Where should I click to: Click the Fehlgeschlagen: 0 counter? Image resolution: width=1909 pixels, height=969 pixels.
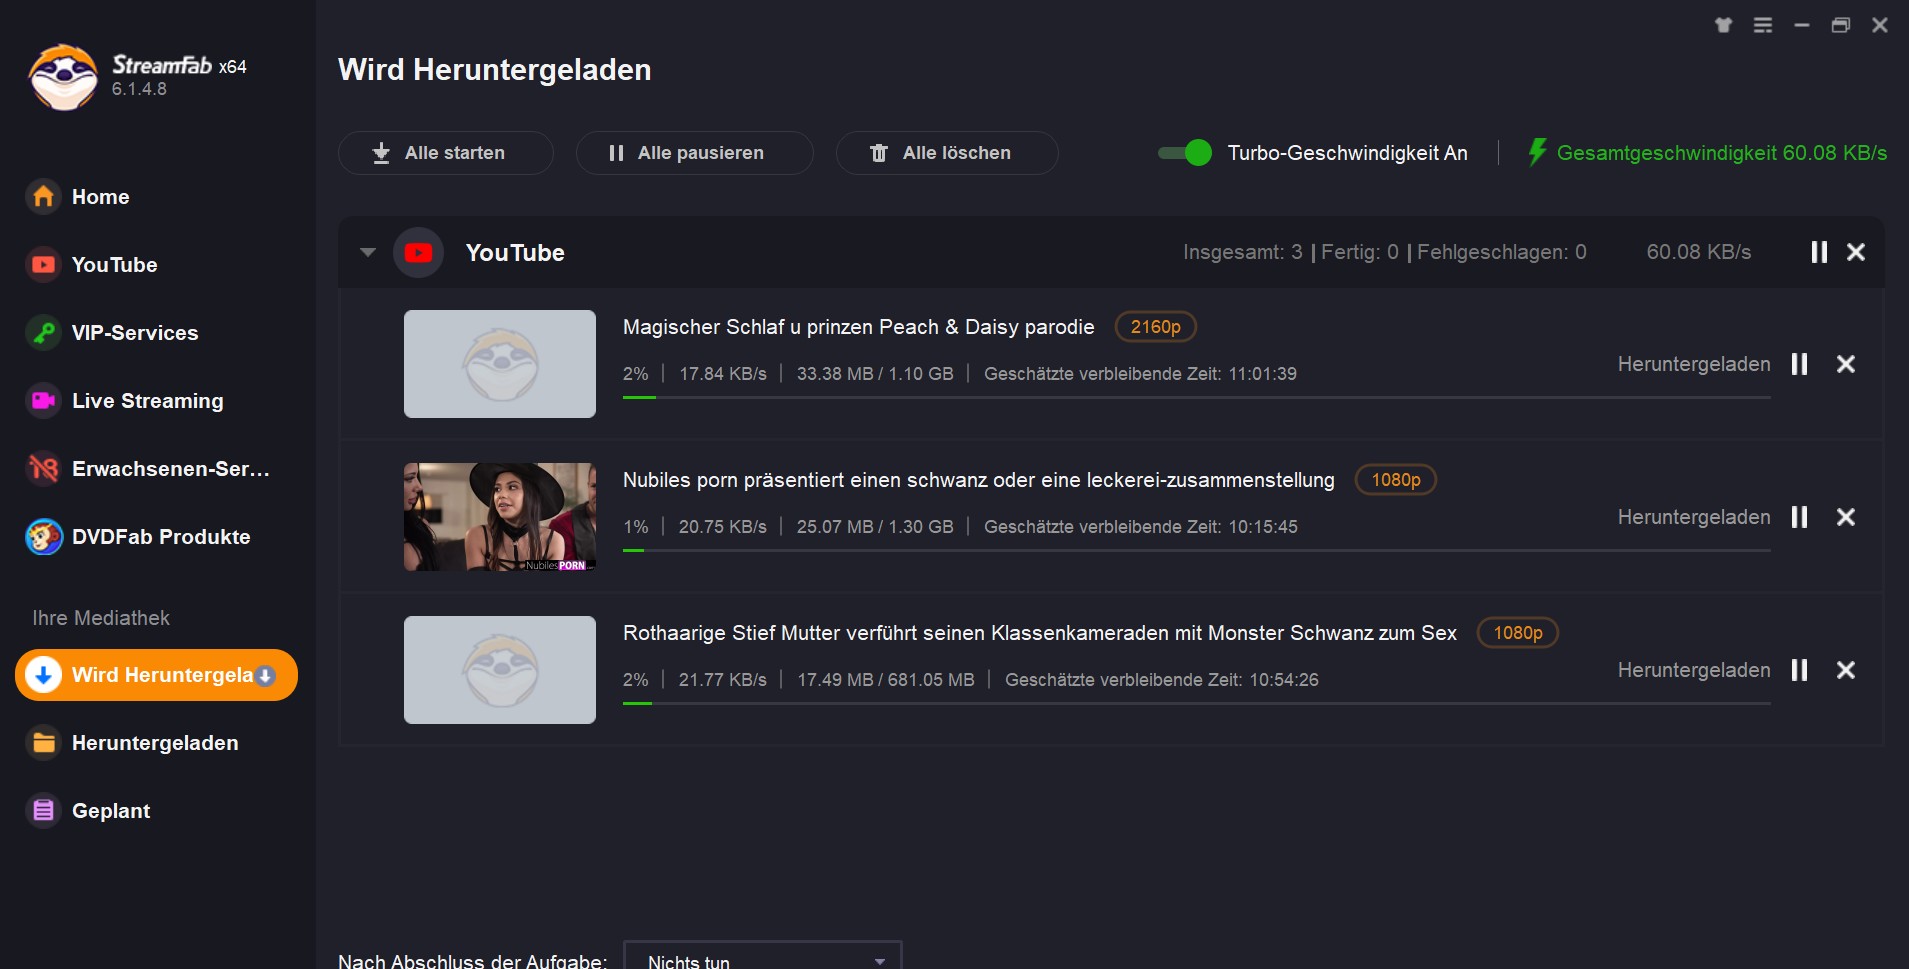point(1502,252)
